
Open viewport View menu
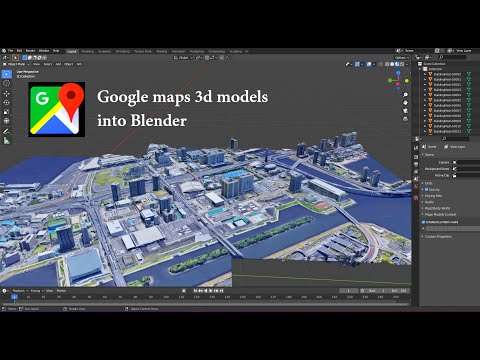[x=36, y=64]
